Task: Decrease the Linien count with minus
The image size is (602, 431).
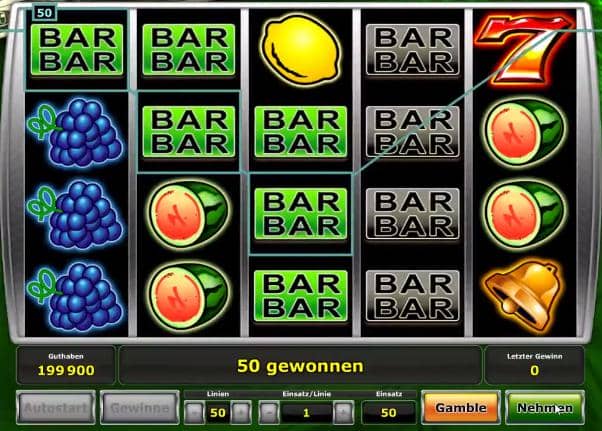Action: tap(194, 413)
